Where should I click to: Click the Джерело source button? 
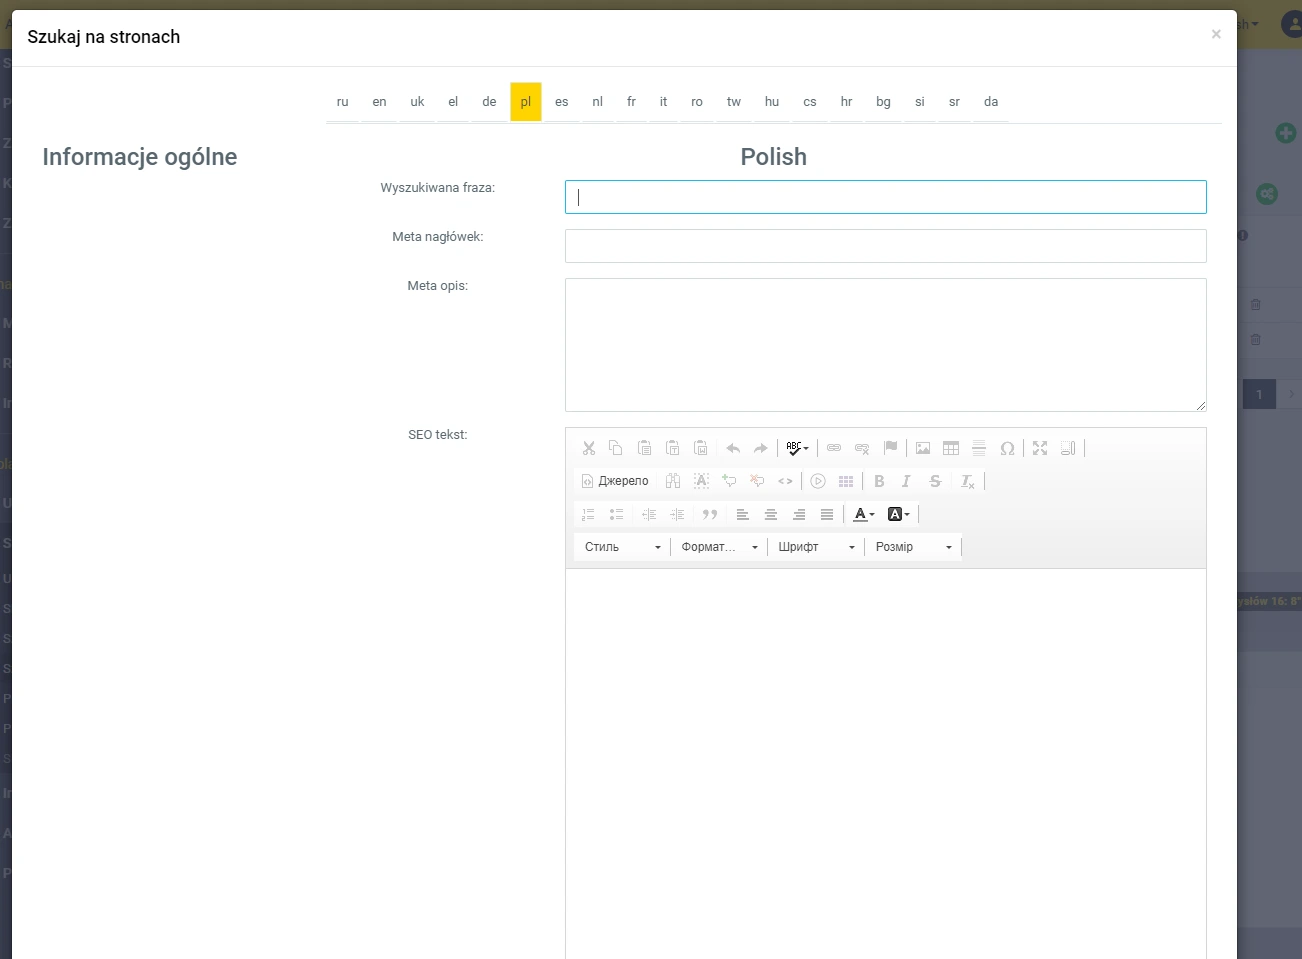pos(615,481)
